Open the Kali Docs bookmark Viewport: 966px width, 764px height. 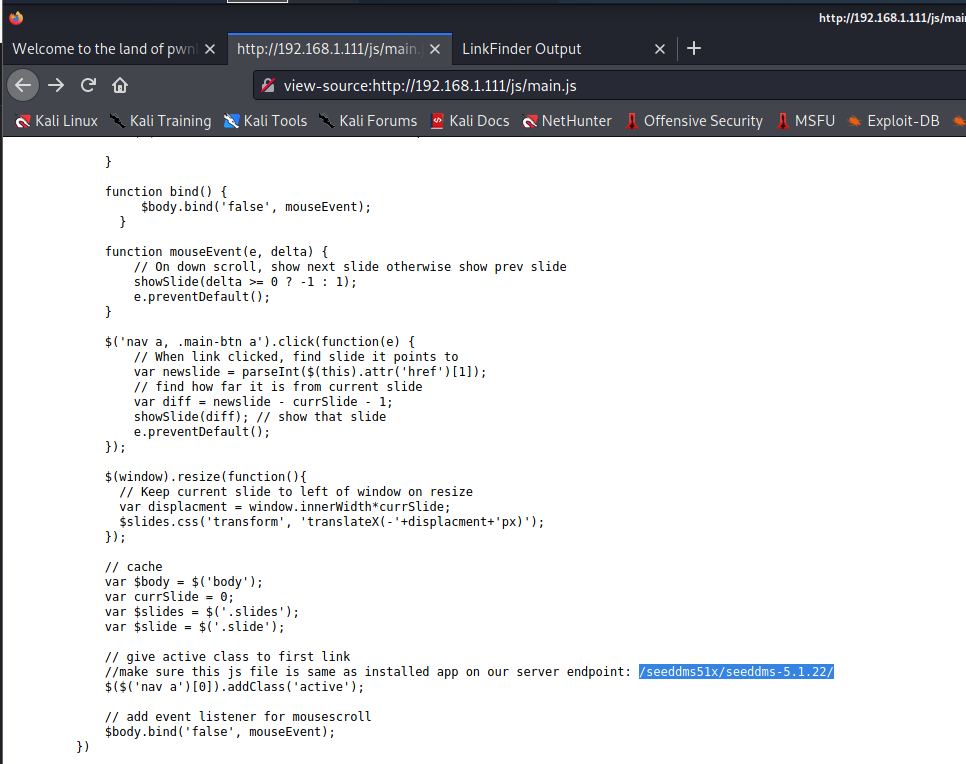[469, 121]
